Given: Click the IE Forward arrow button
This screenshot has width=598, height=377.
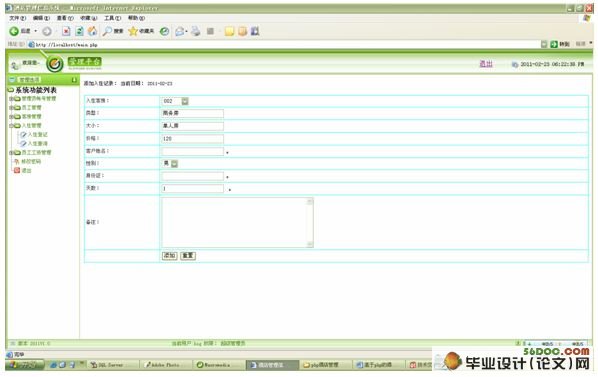Looking at the screenshot, I should pos(47,31).
